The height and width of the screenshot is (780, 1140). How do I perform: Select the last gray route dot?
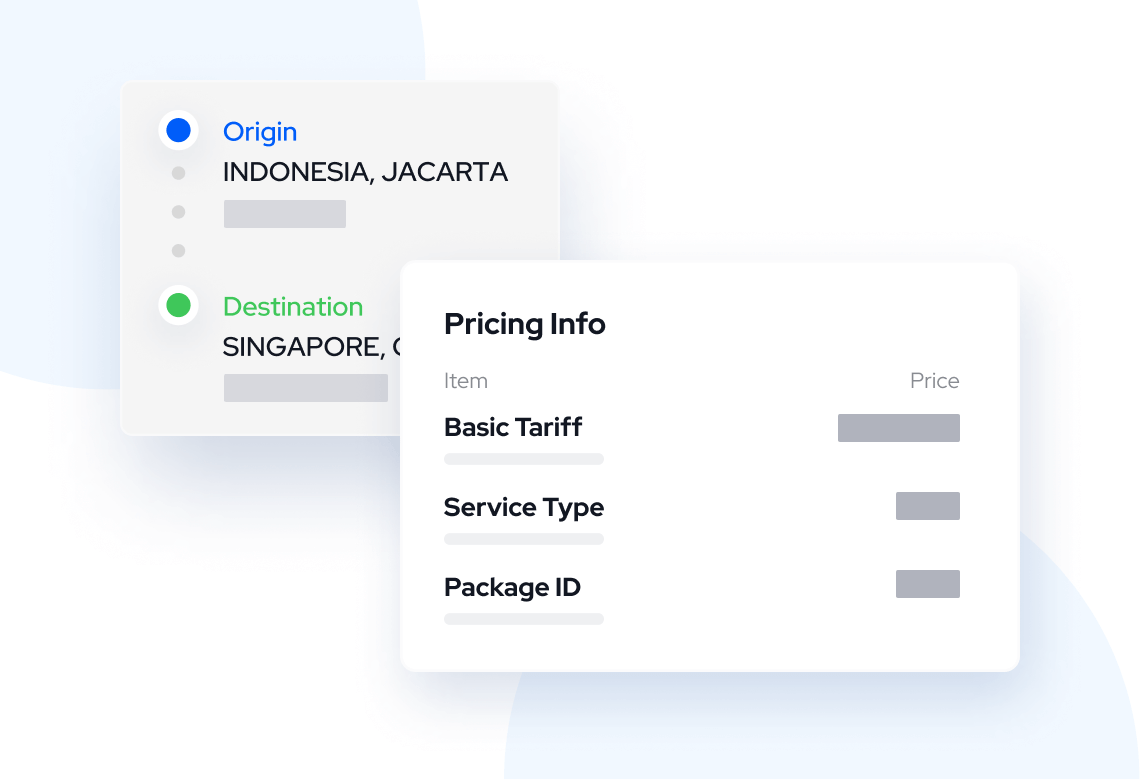point(178,250)
